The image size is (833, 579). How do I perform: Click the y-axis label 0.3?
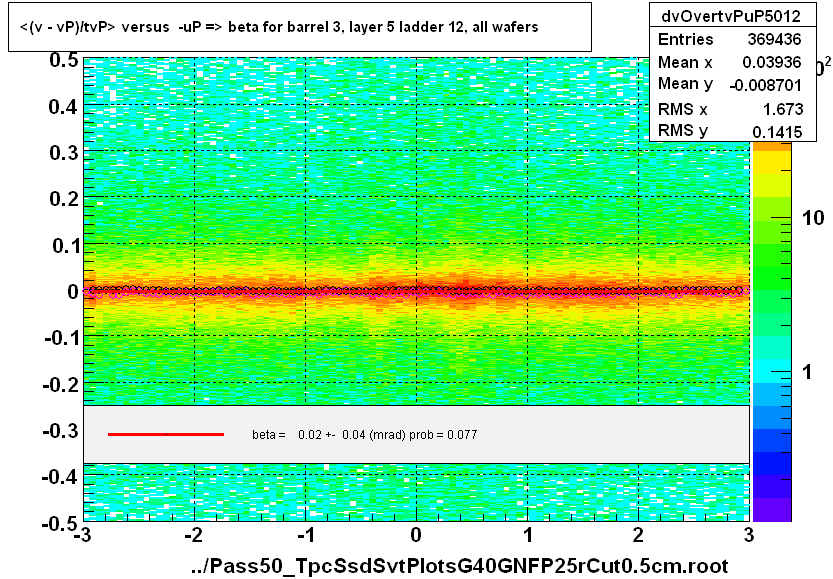click(x=63, y=153)
